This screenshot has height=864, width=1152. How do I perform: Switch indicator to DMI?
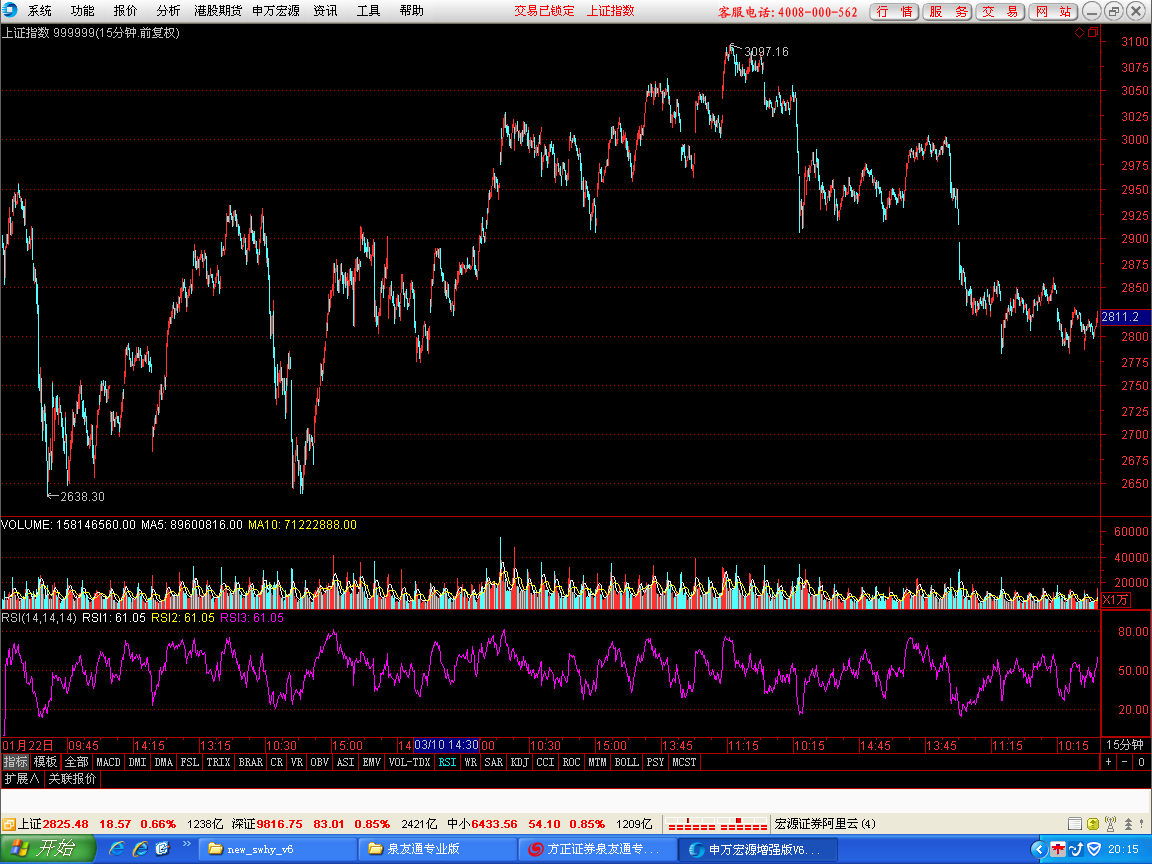137,762
